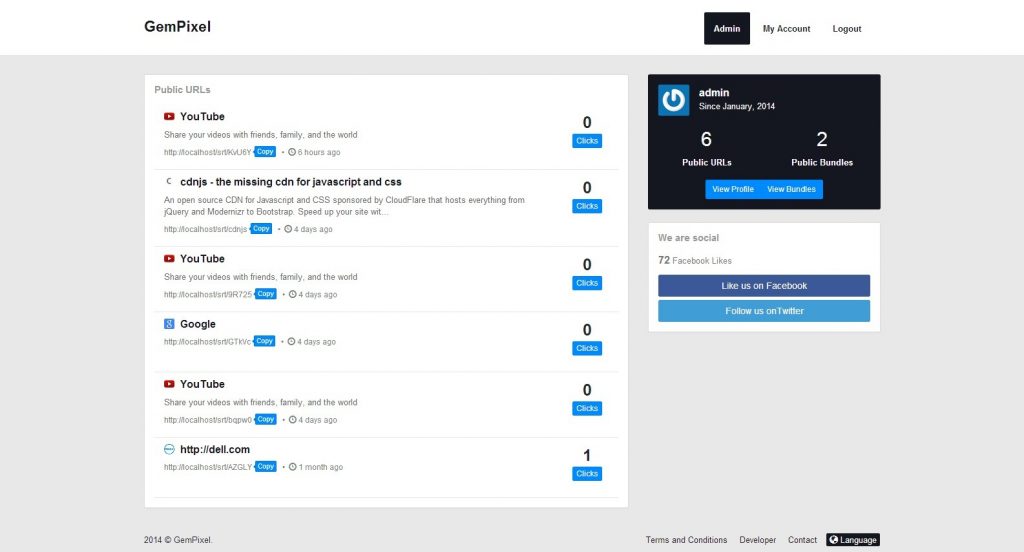Copy the short URL ending in 9R725

tap(265, 294)
